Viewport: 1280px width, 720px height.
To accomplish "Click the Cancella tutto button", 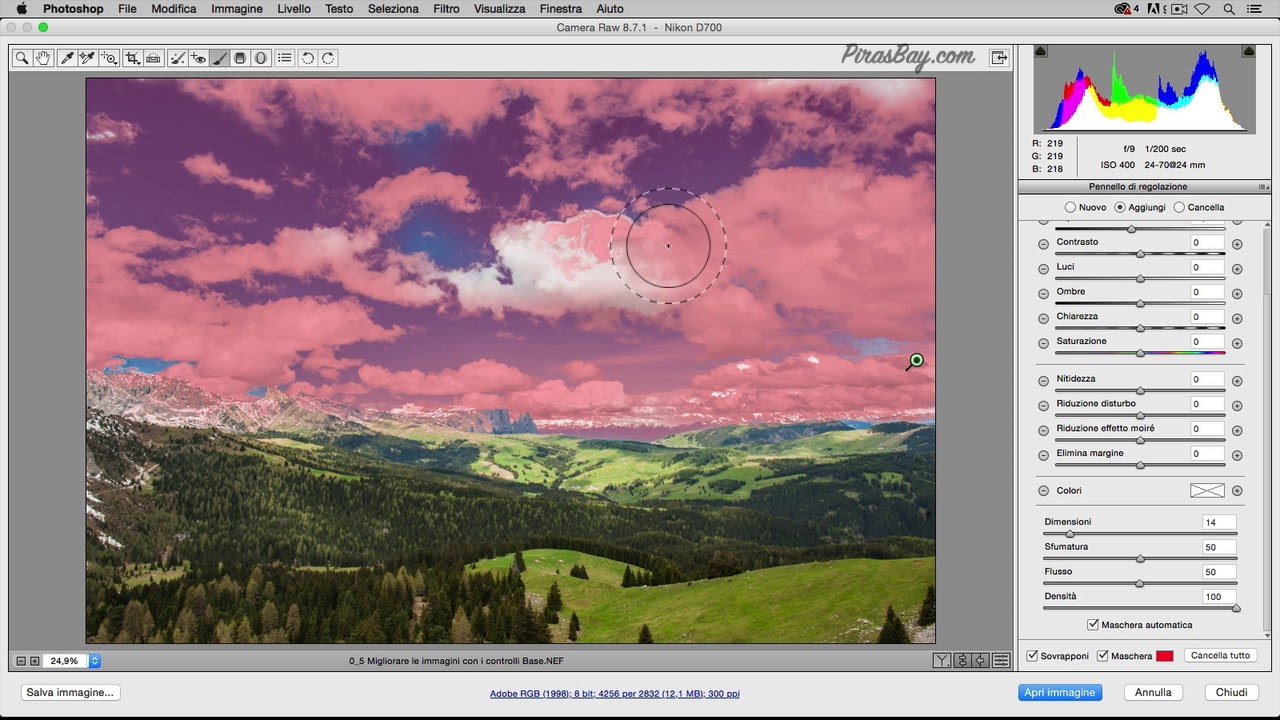I will tap(1220, 656).
